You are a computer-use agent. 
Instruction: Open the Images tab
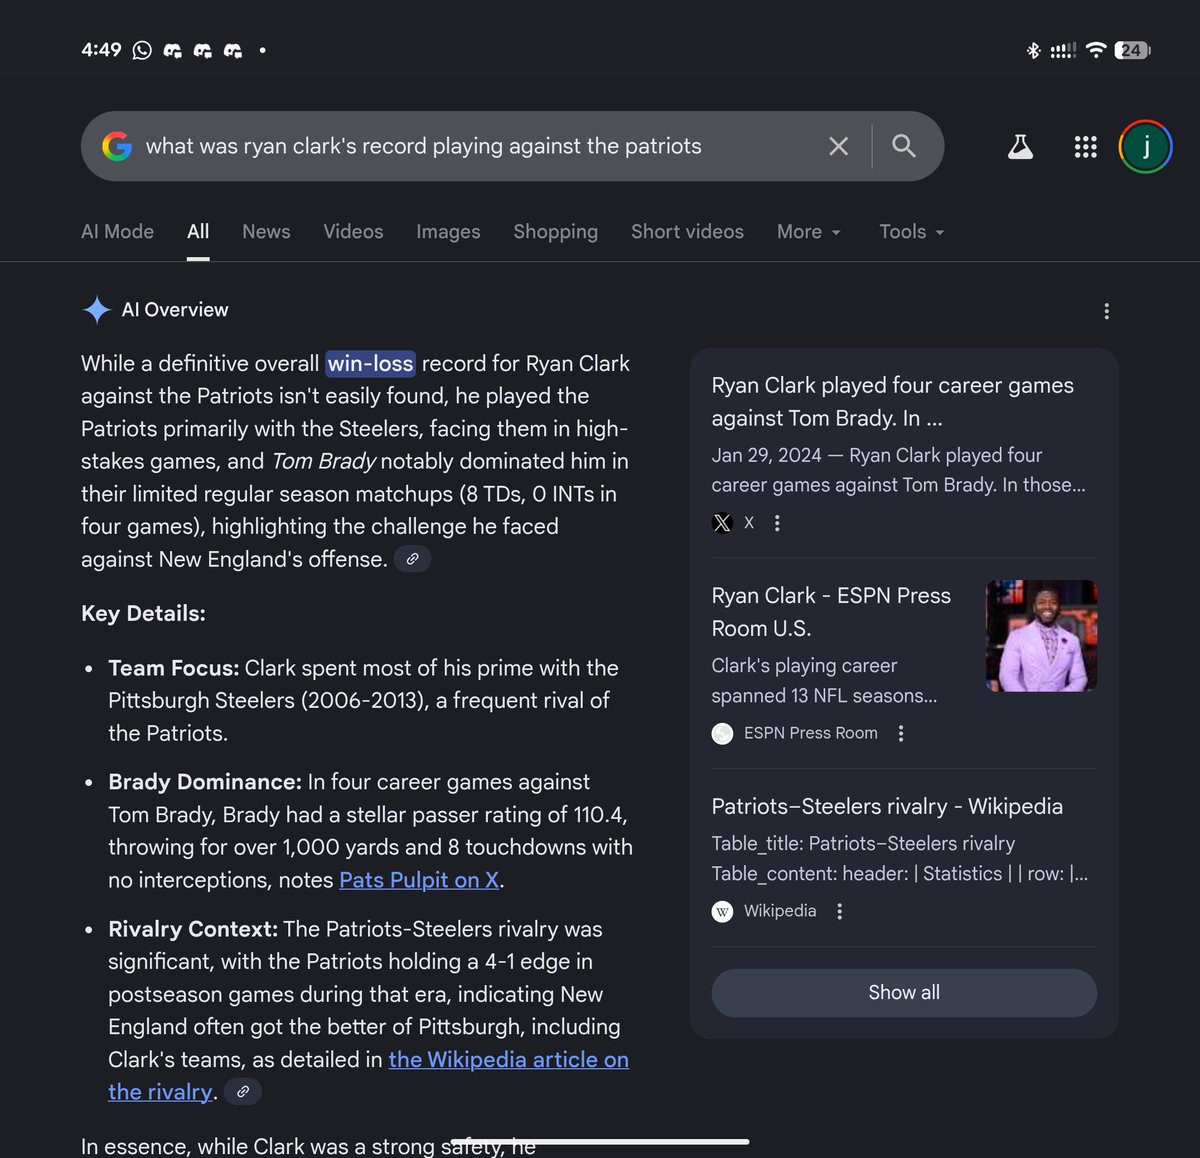point(448,231)
